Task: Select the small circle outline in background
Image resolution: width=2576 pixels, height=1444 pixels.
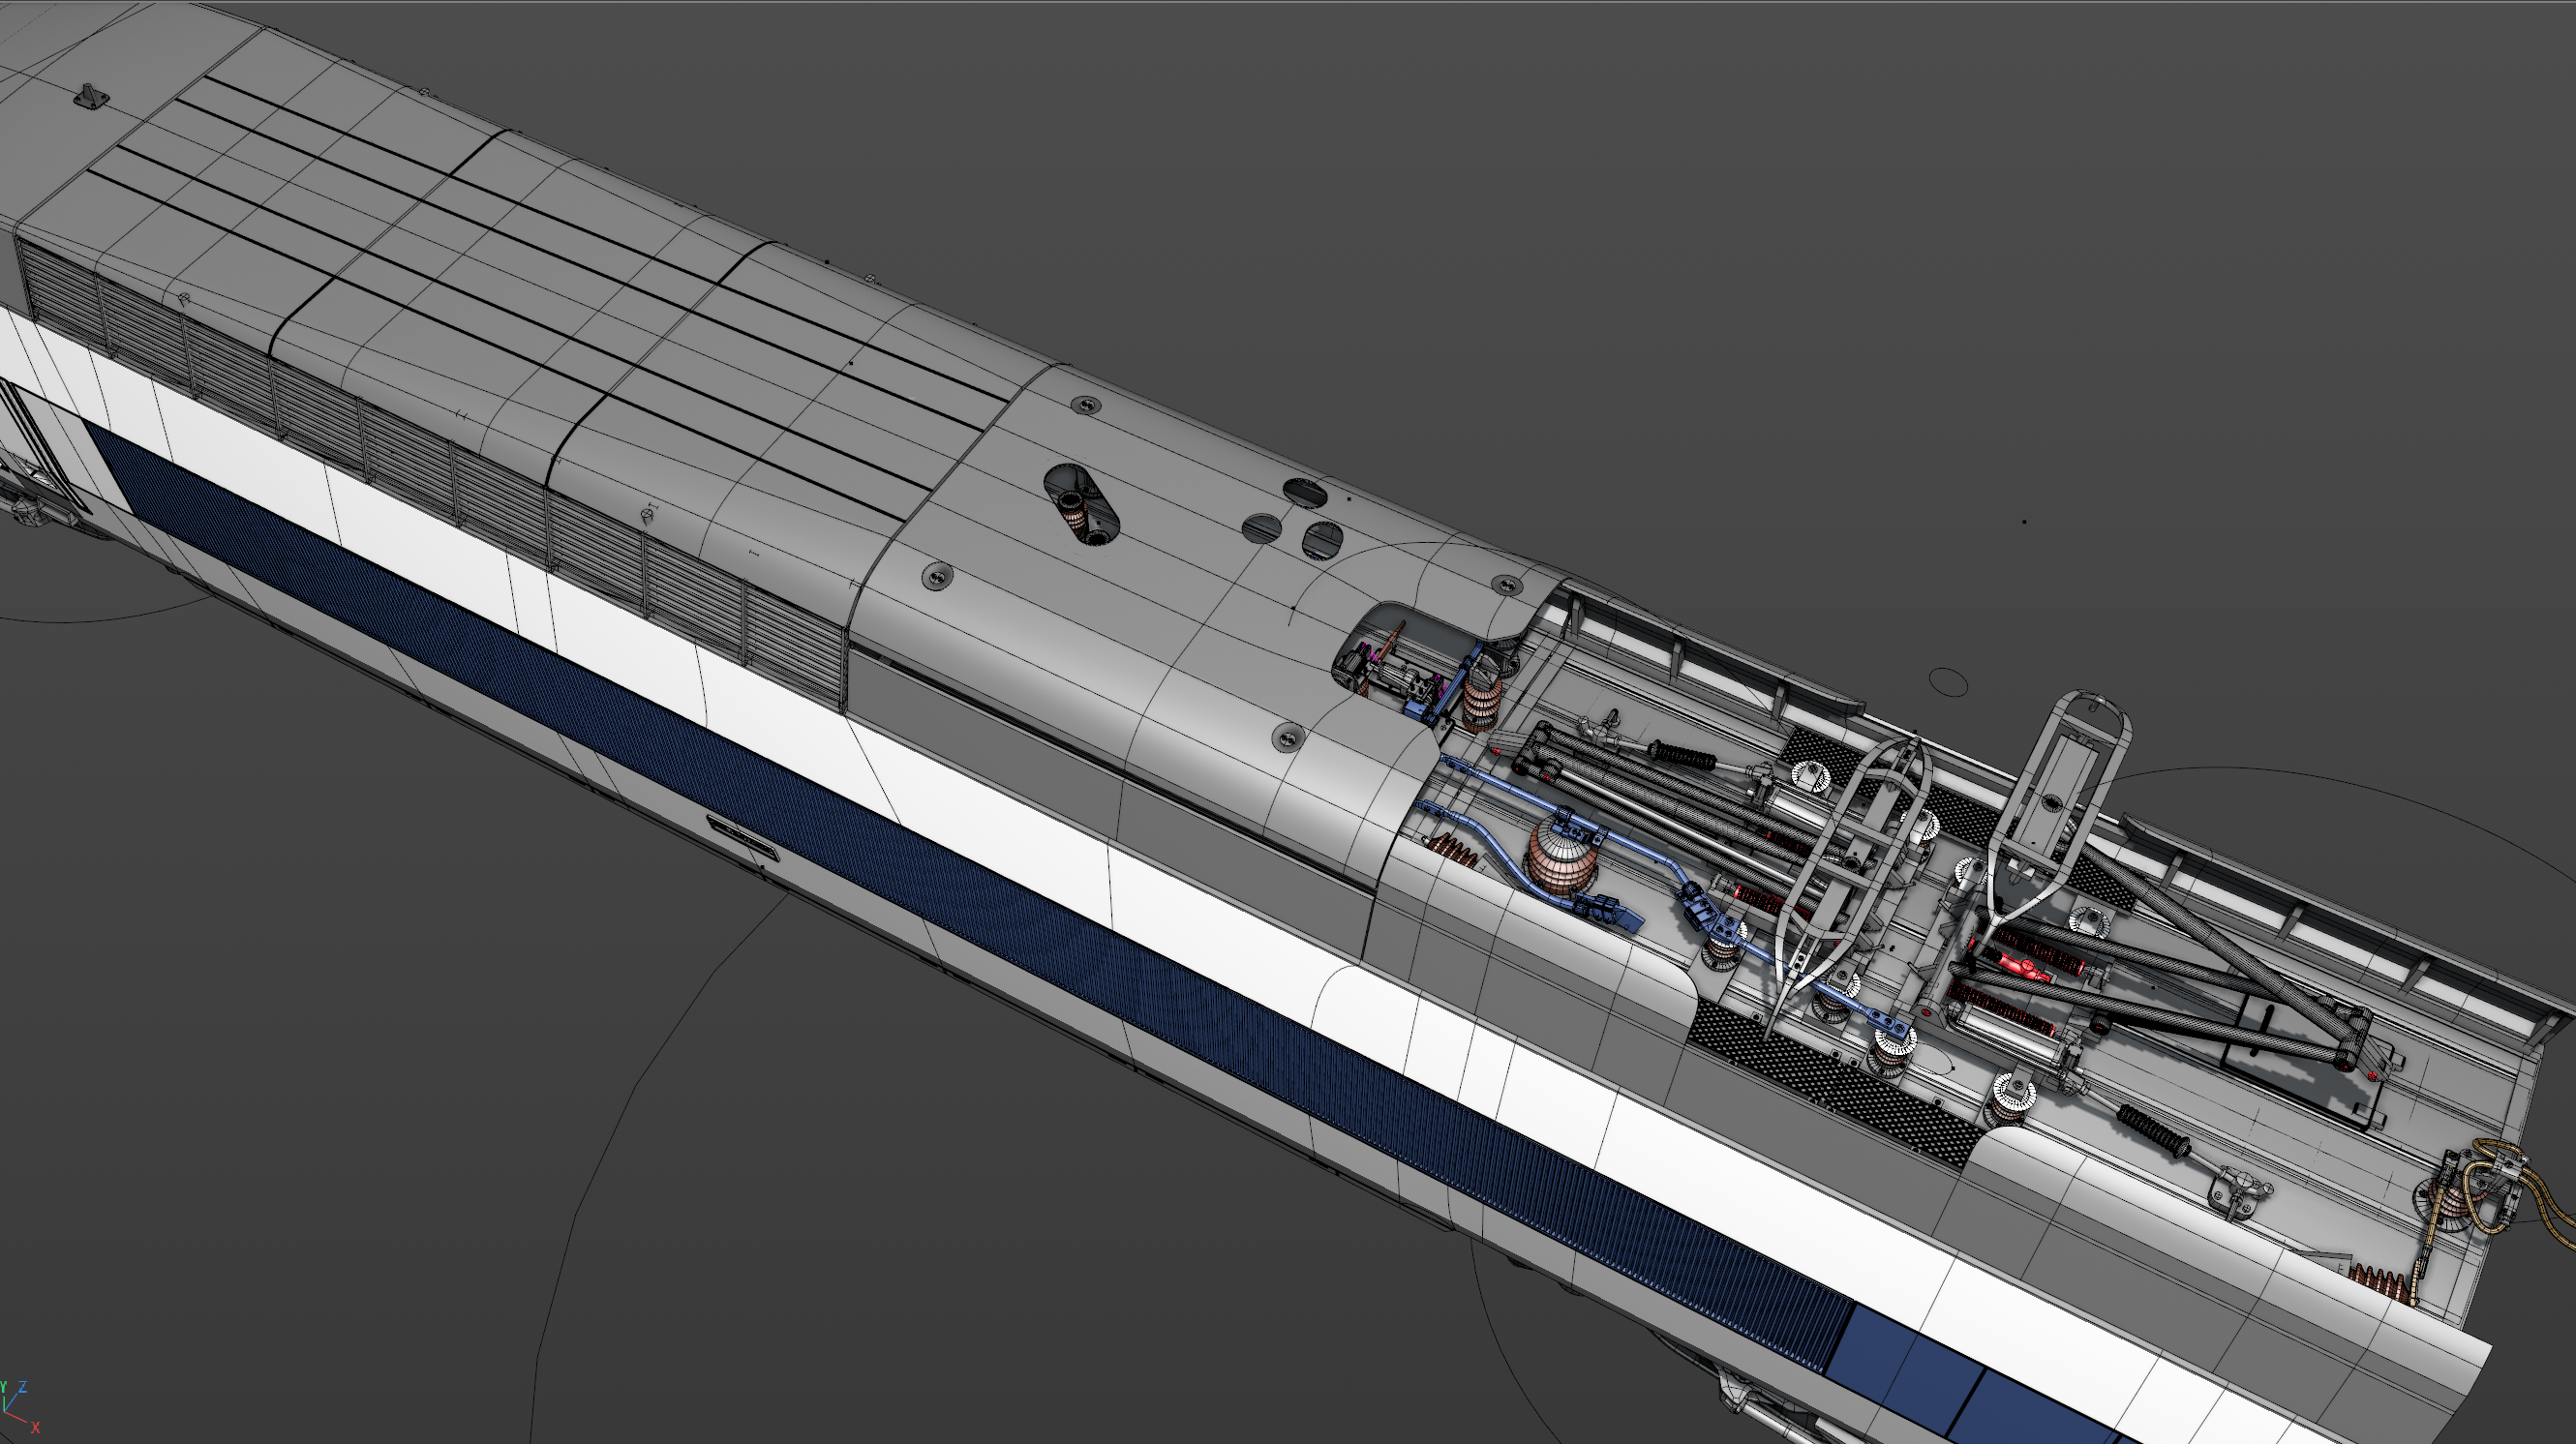Action: (x=1947, y=682)
